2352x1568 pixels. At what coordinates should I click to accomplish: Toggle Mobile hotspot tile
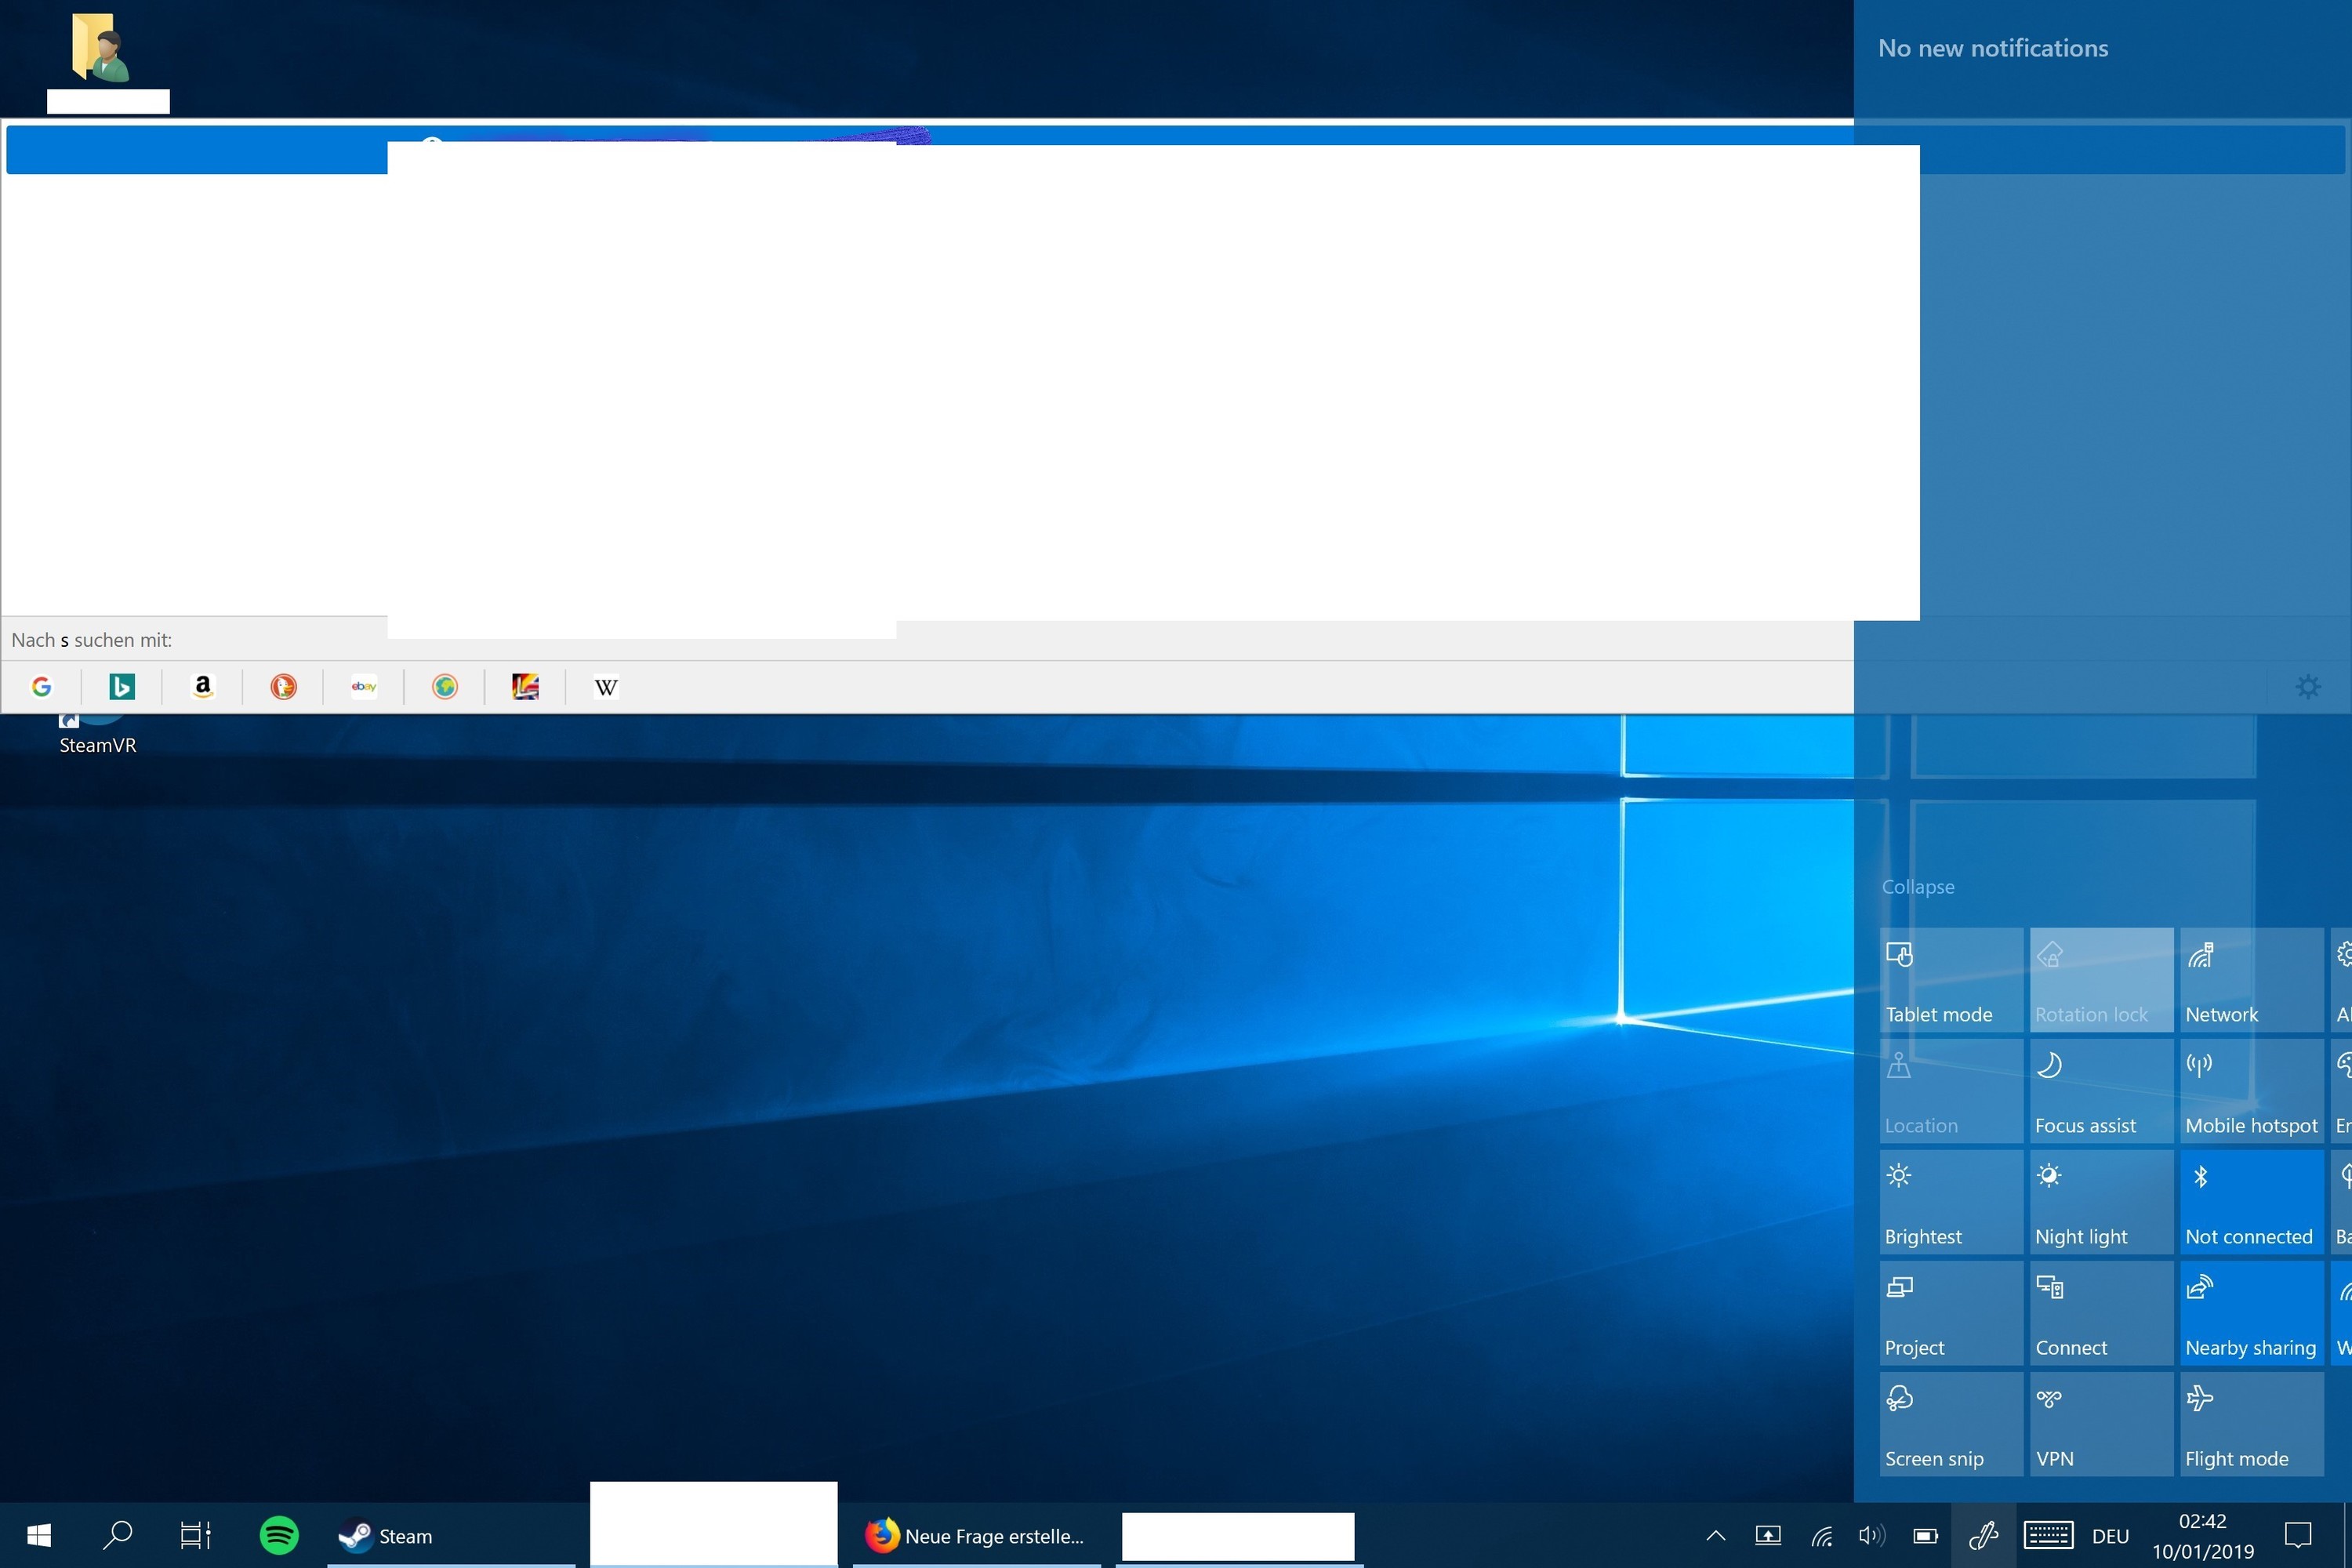click(2251, 1091)
